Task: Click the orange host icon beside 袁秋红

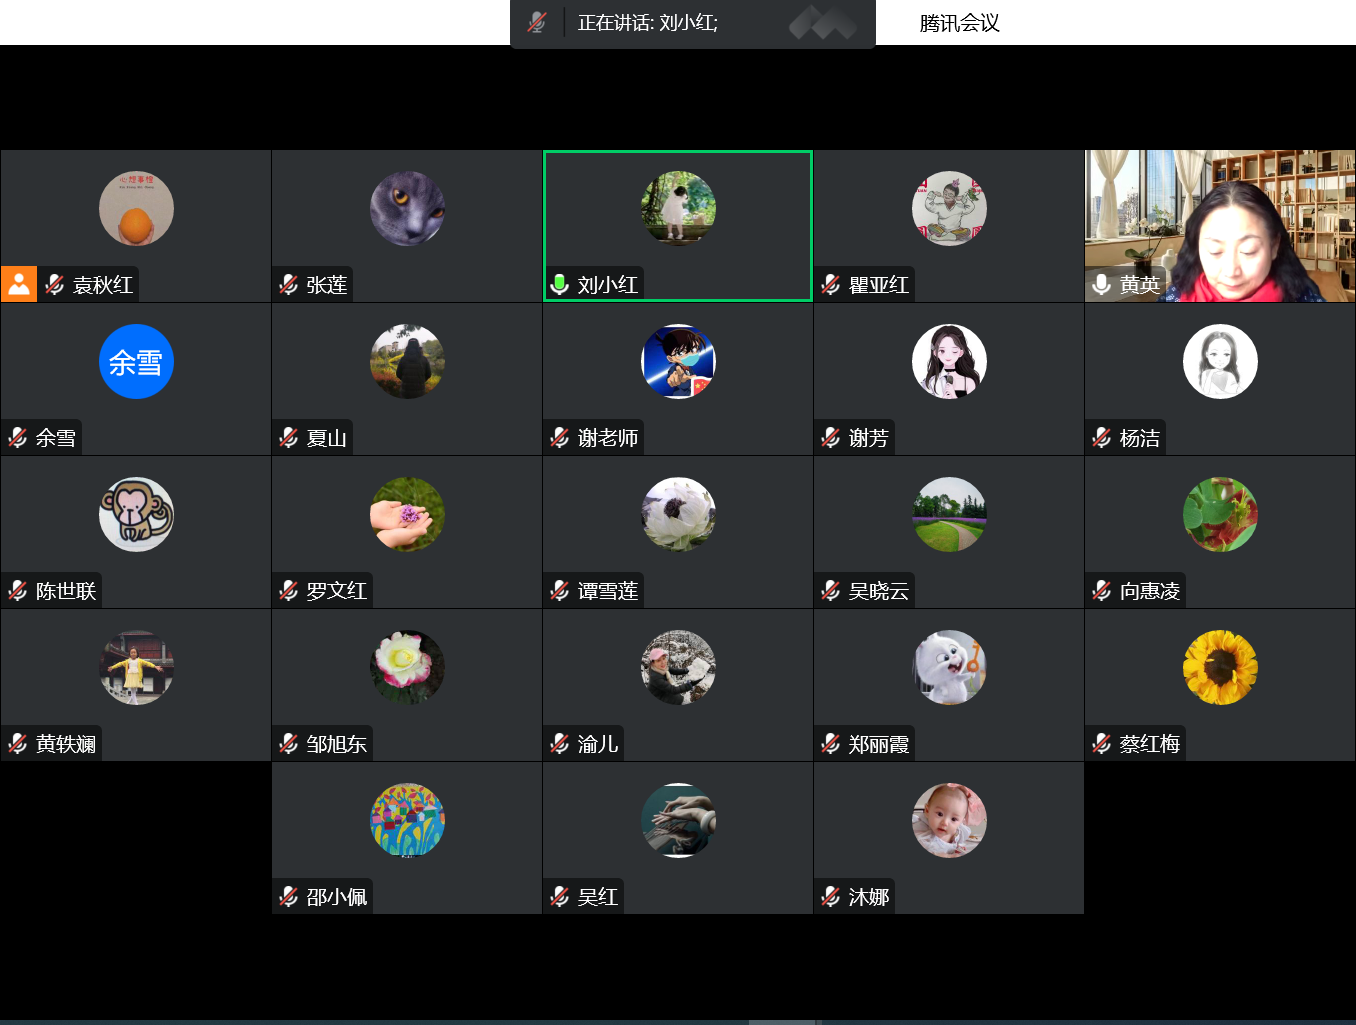Action: coord(19,284)
